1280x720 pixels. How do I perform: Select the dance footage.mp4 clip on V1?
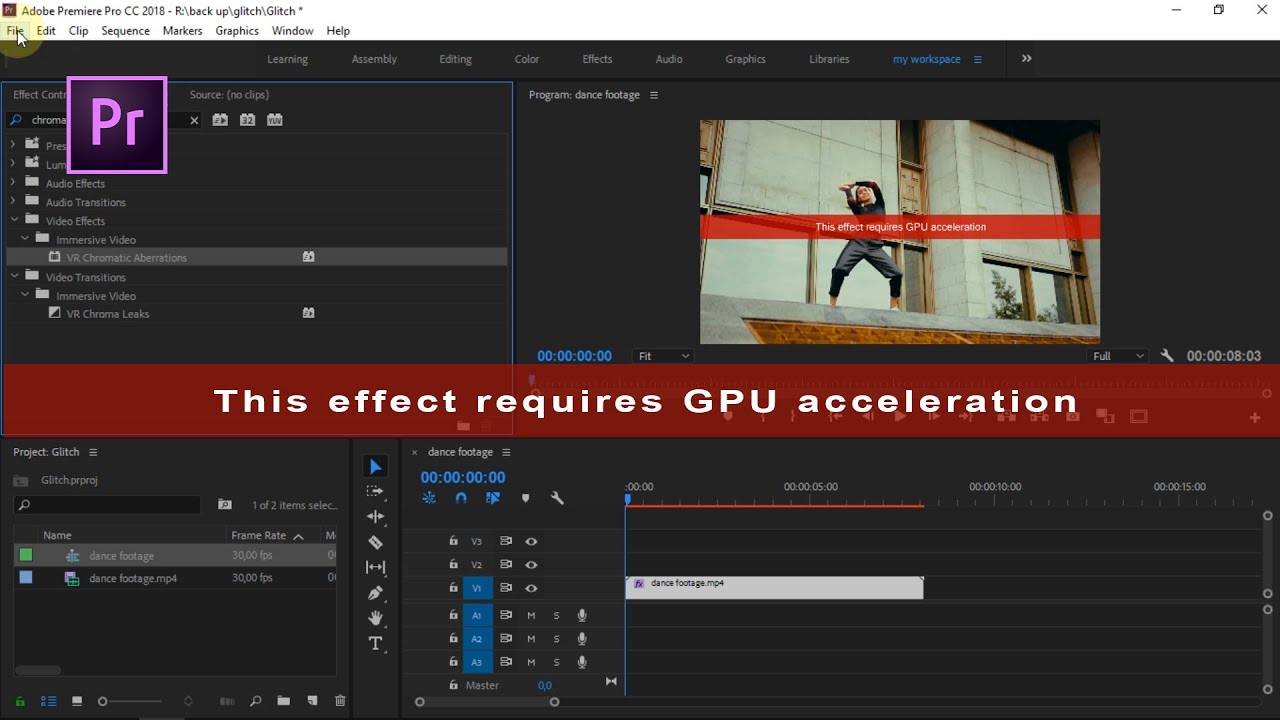click(774, 588)
